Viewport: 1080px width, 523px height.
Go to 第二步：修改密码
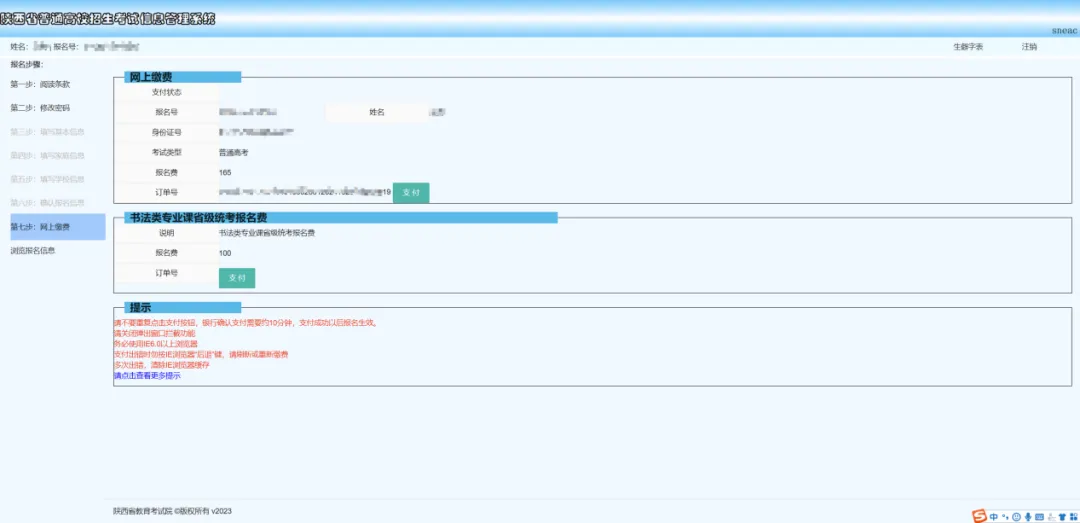click(40, 108)
